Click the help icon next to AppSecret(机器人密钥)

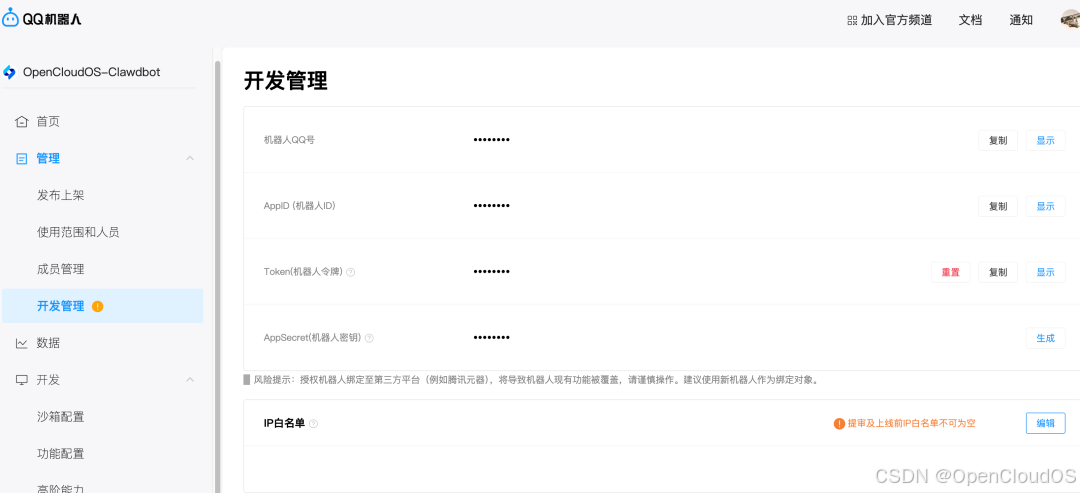369,338
